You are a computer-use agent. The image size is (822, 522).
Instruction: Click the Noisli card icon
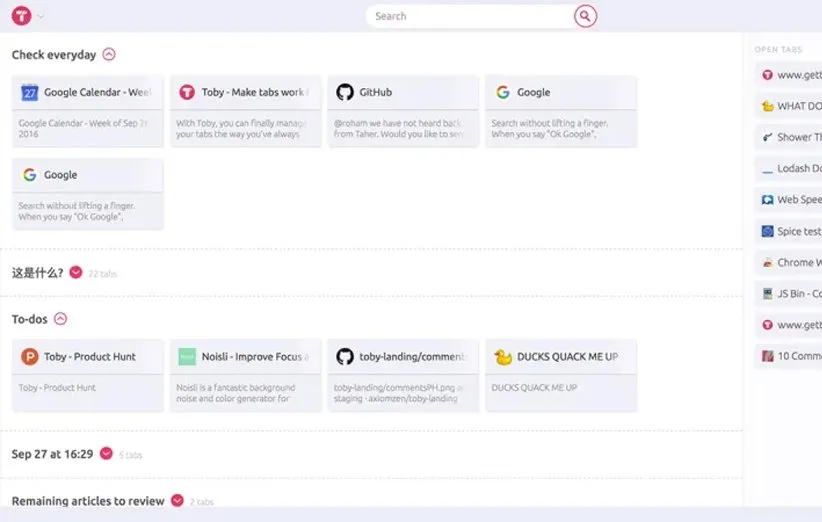pos(187,356)
